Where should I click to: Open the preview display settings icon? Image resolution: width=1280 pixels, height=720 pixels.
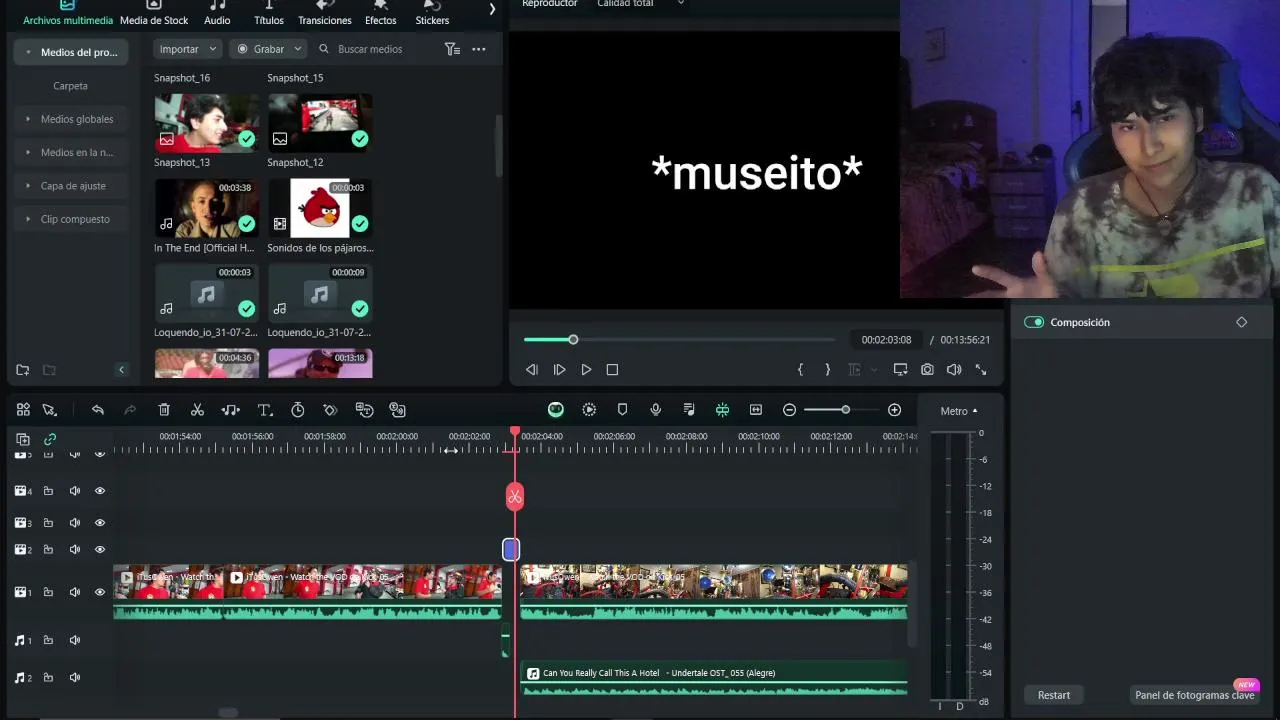[900, 370]
